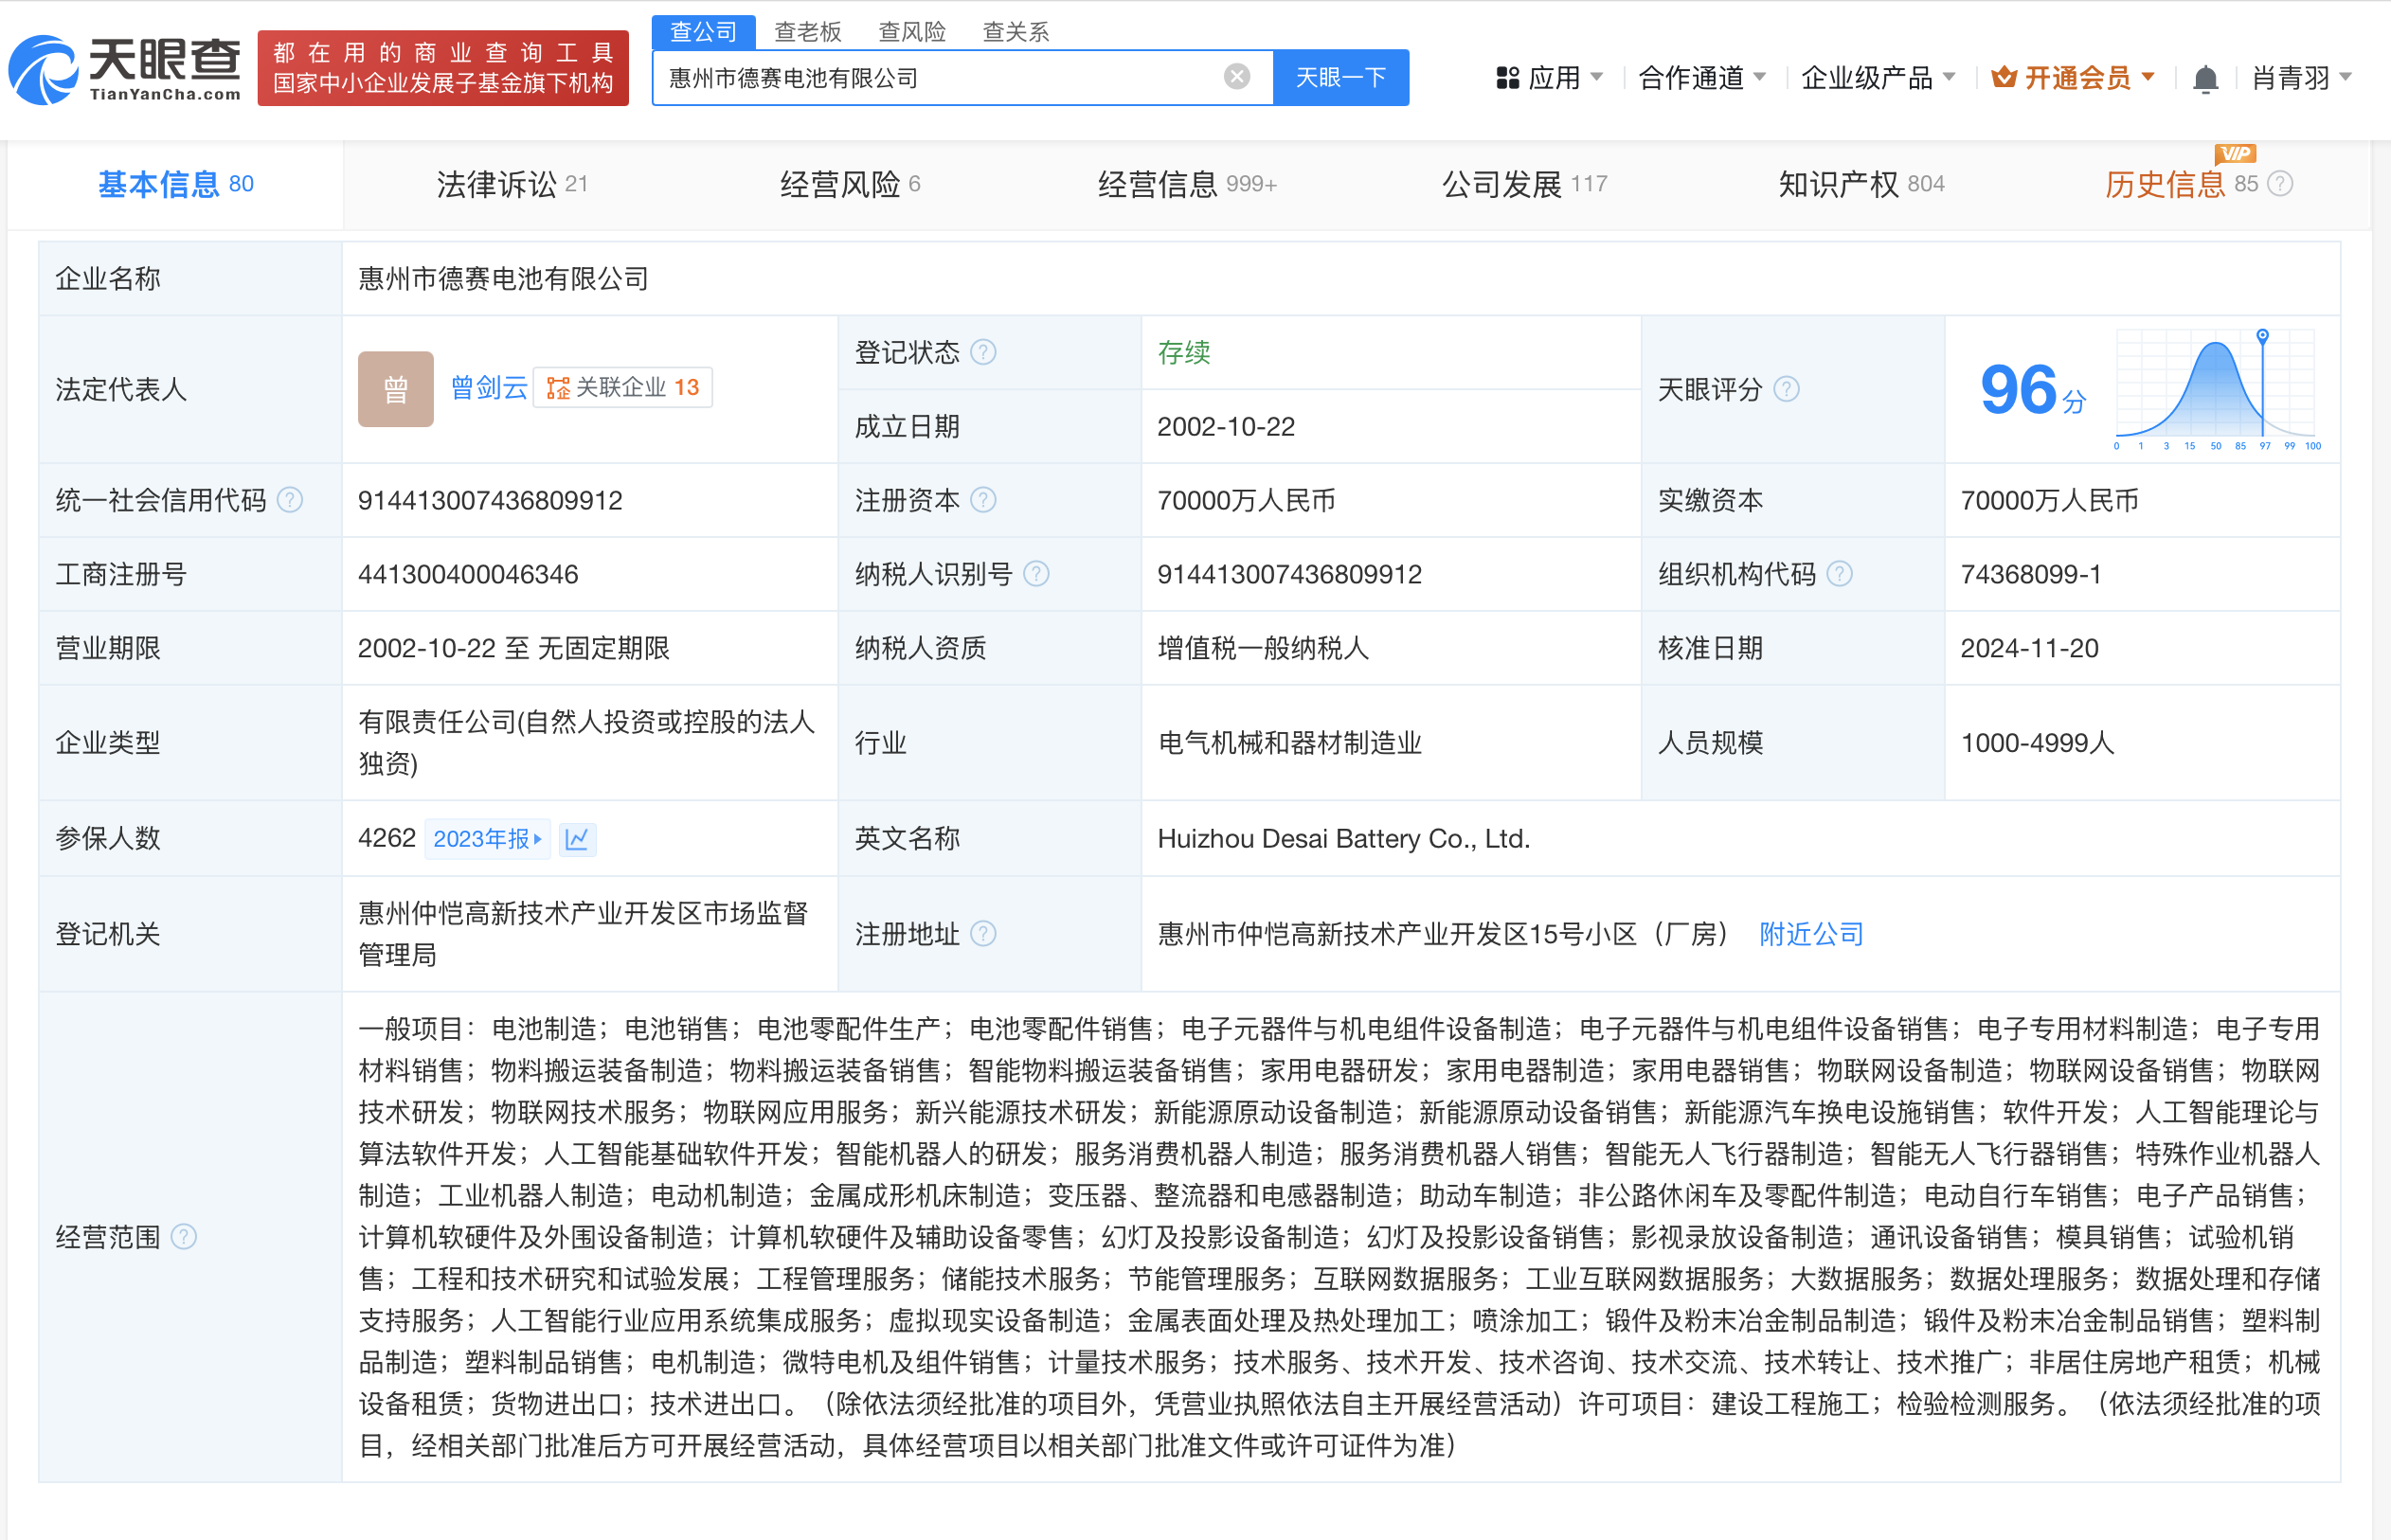The image size is (2391, 1540).
Task: Open the 附近公司 link
Action: (1811, 934)
